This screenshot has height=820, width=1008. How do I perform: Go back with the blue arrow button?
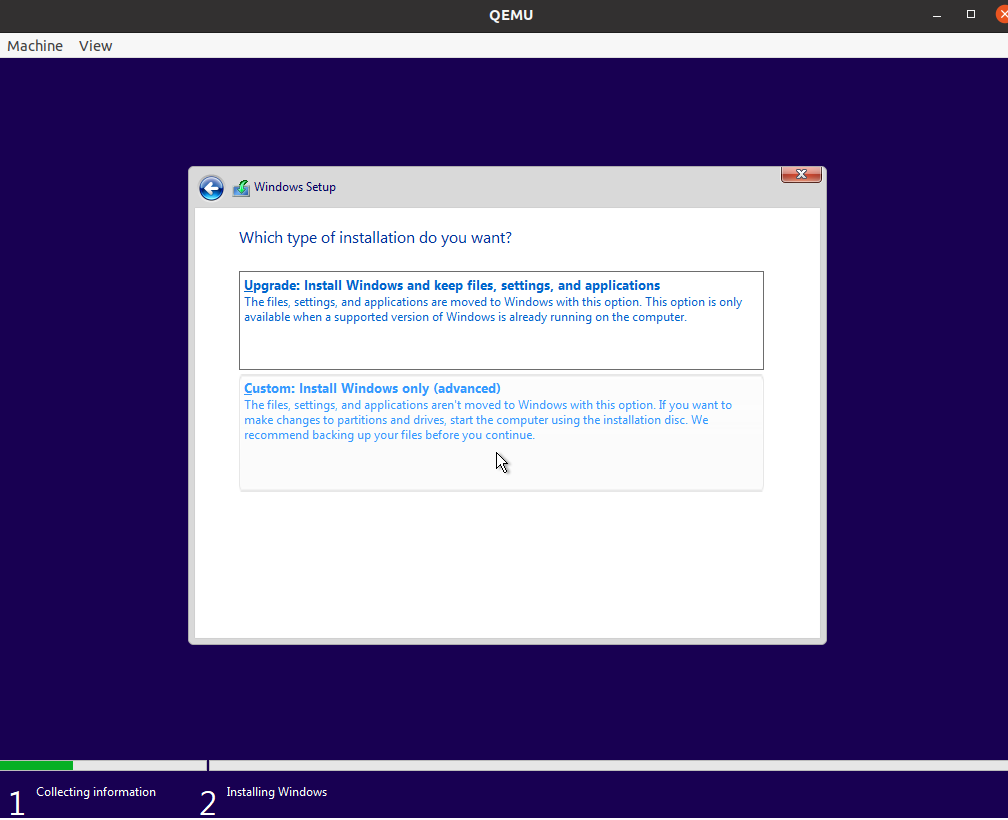(x=211, y=188)
